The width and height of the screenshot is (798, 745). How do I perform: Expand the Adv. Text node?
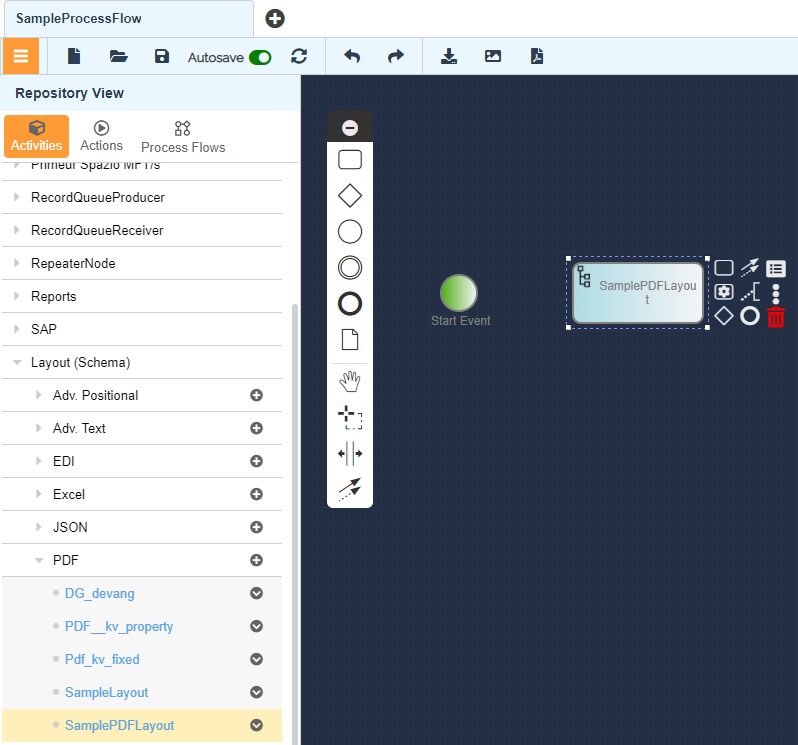(x=39, y=428)
